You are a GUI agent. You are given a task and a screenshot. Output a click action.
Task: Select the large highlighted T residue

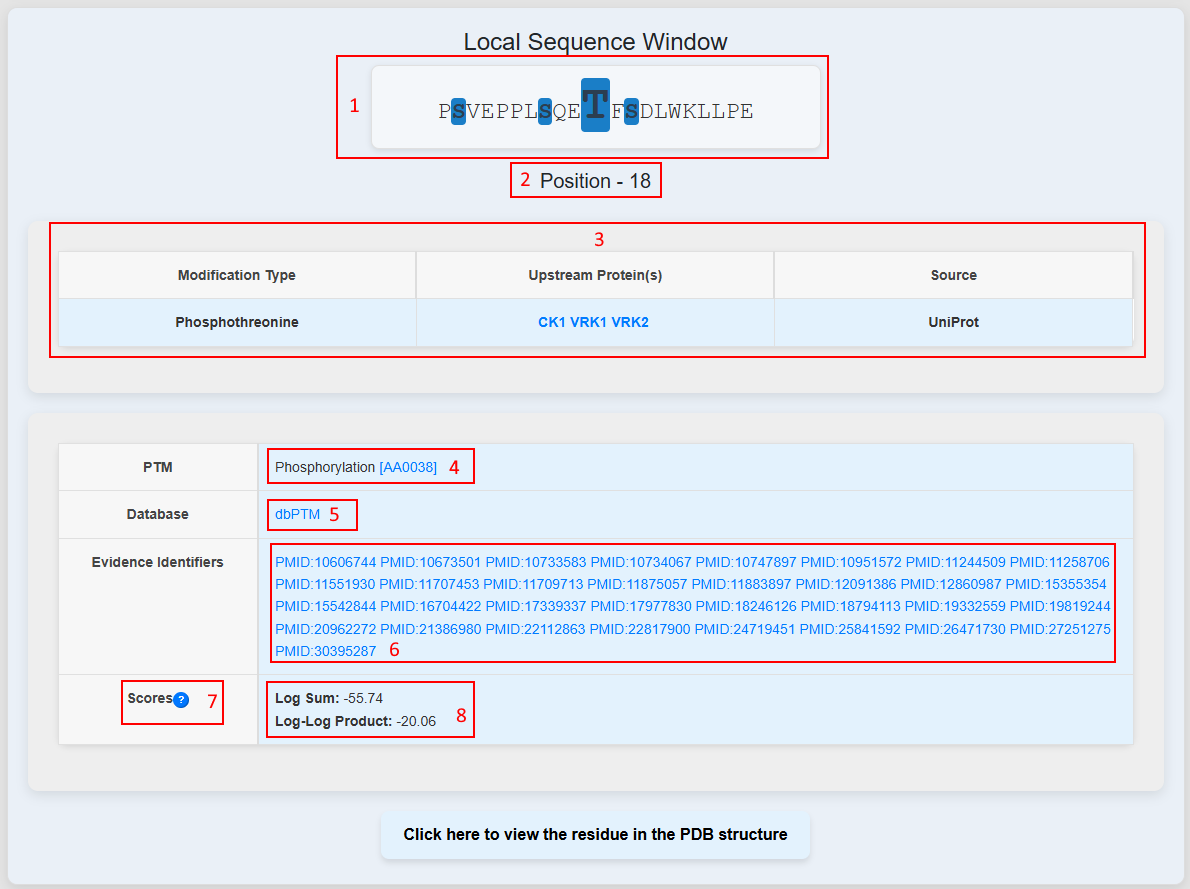click(x=595, y=106)
